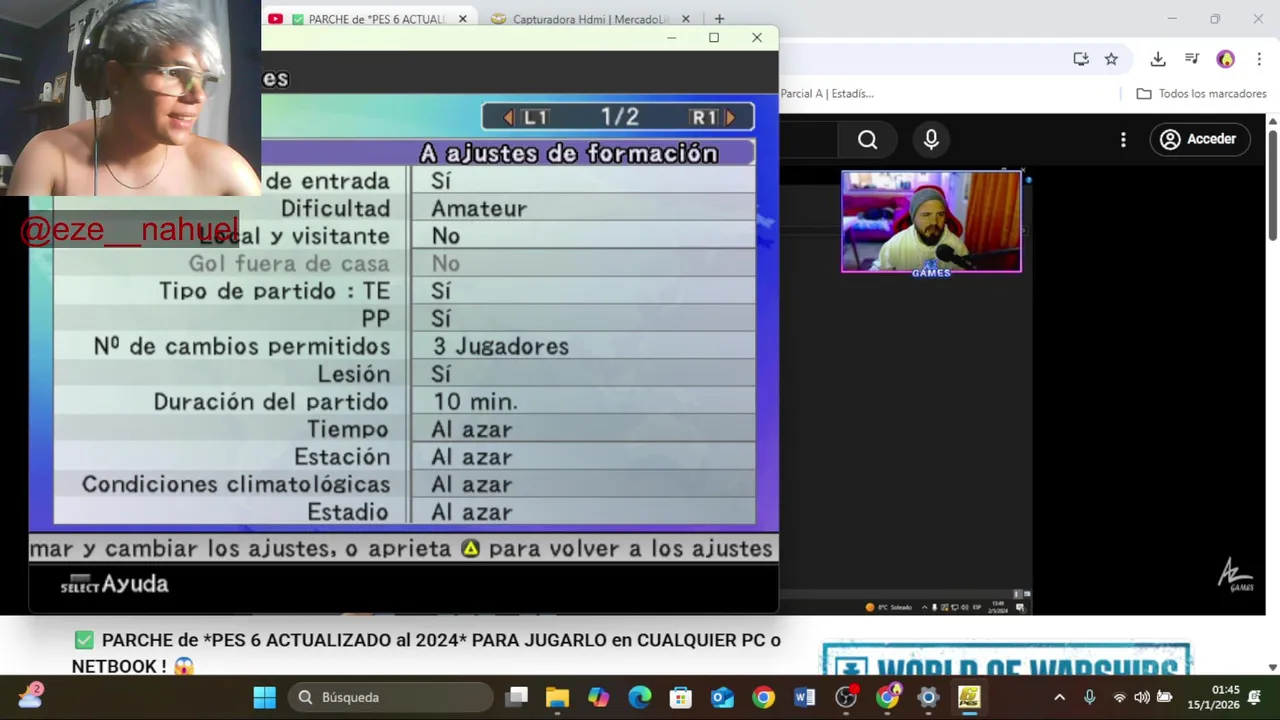The image size is (1280, 720).
Task: Install app icon in Chrome address bar
Action: [1081, 59]
